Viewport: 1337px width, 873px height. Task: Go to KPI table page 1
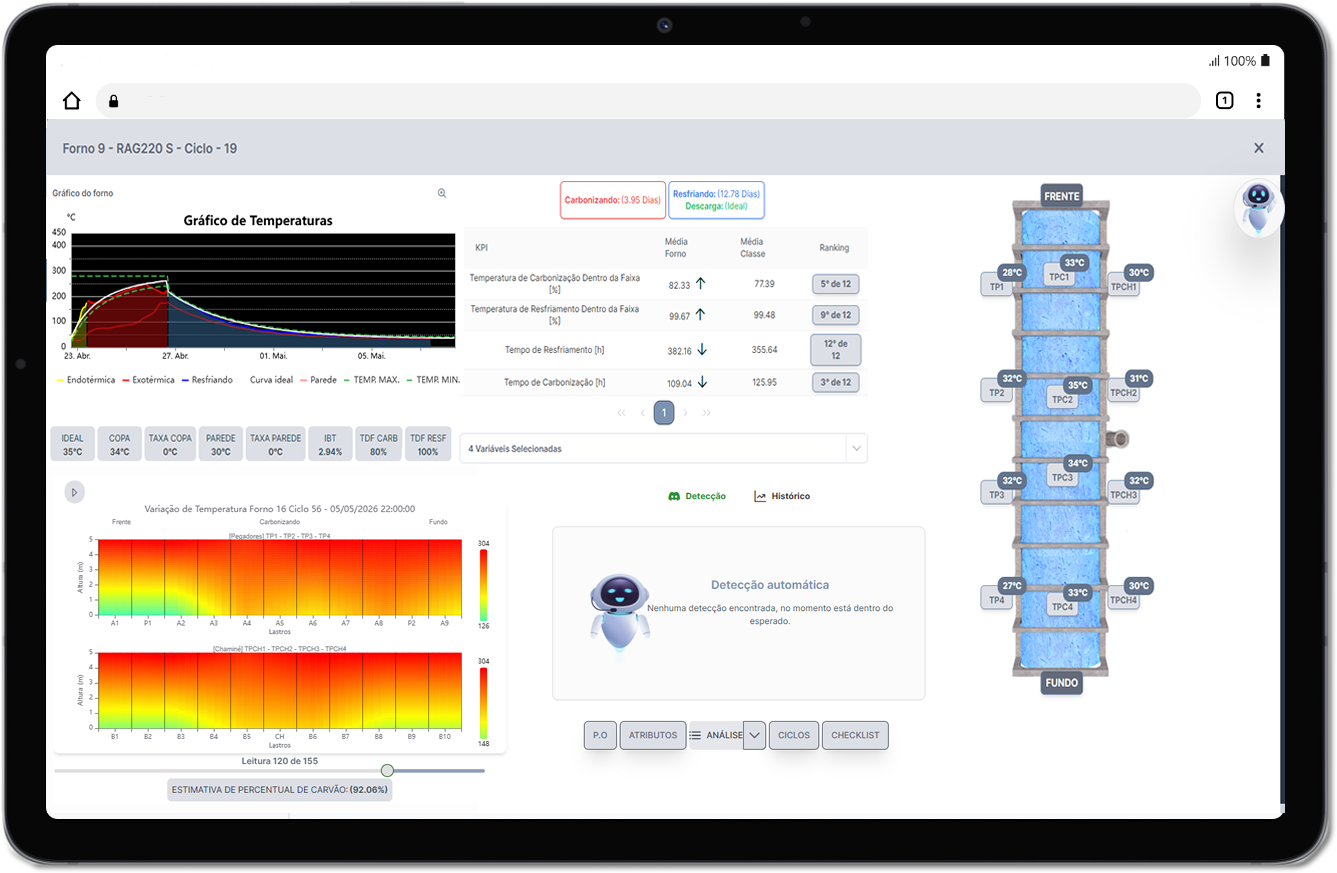point(664,412)
